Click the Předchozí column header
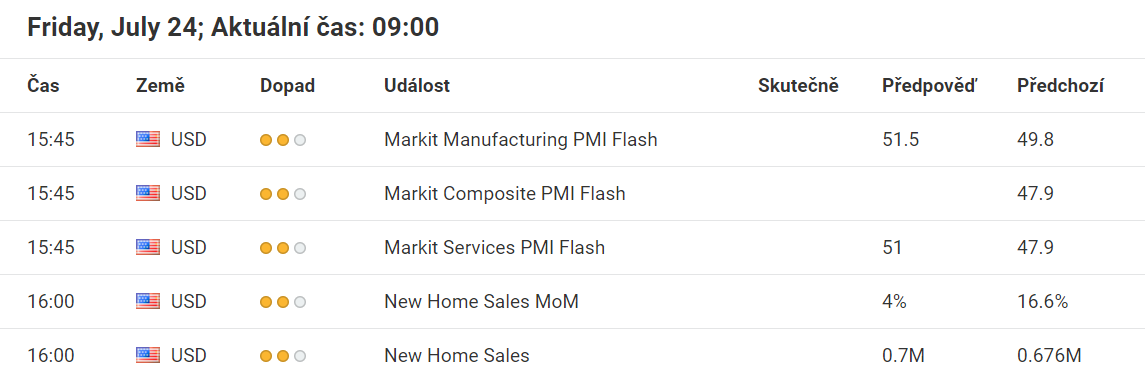The image size is (1145, 380). pos(1060,86)
